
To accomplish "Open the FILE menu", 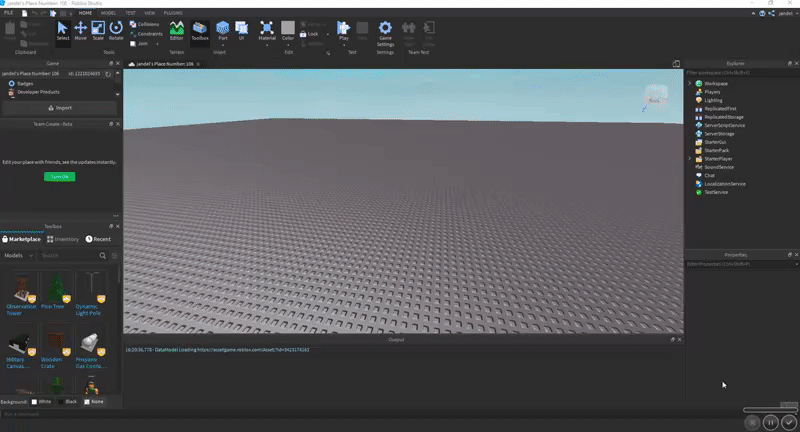I will 9,13.
